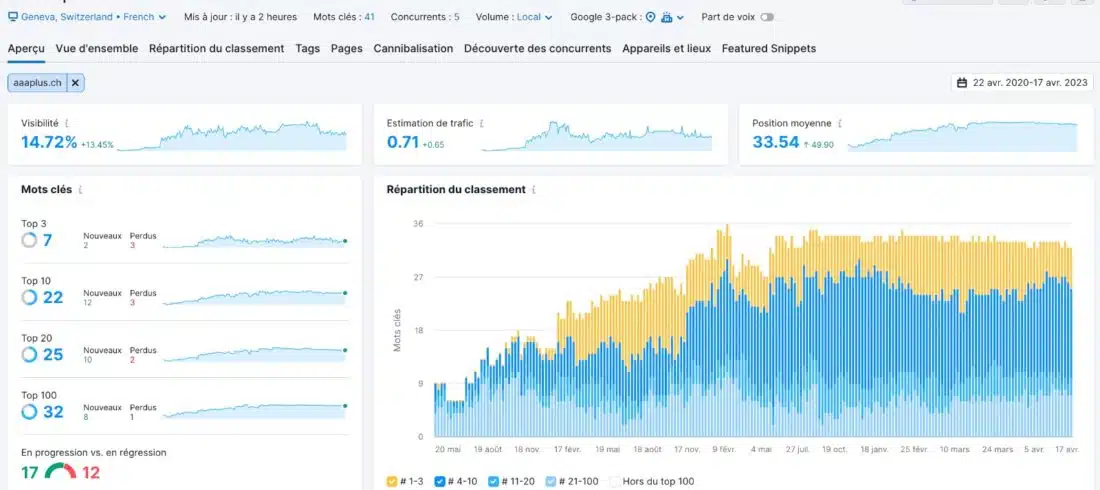
Task: Enable the Hors du top 100 checkbox
Action: (x=615, y=482)
